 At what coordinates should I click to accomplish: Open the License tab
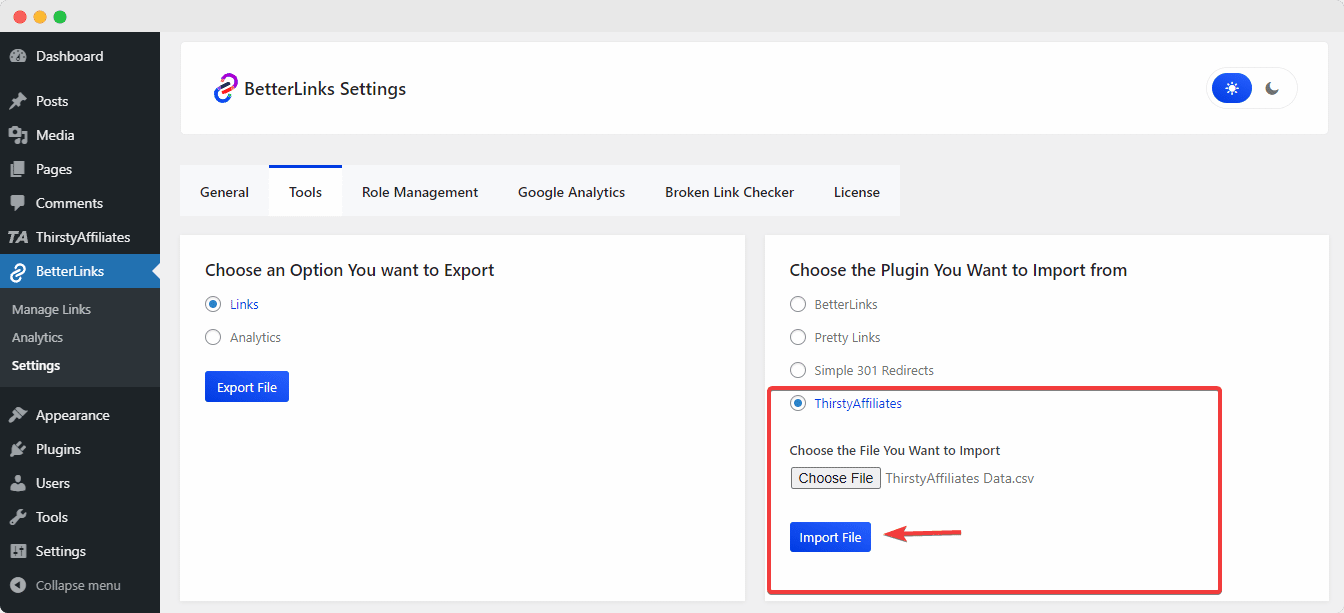857,191
